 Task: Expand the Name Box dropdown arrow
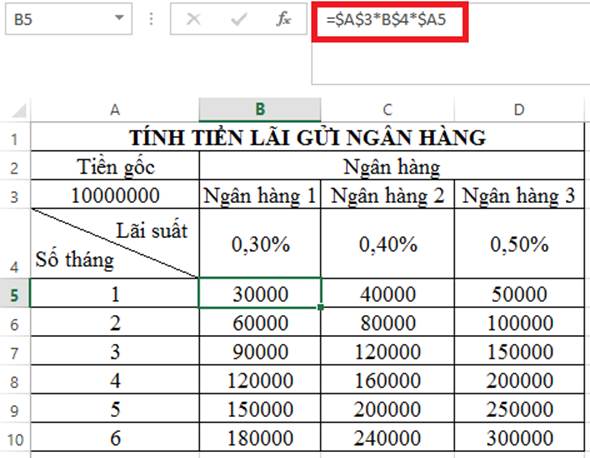pos(119,18)
